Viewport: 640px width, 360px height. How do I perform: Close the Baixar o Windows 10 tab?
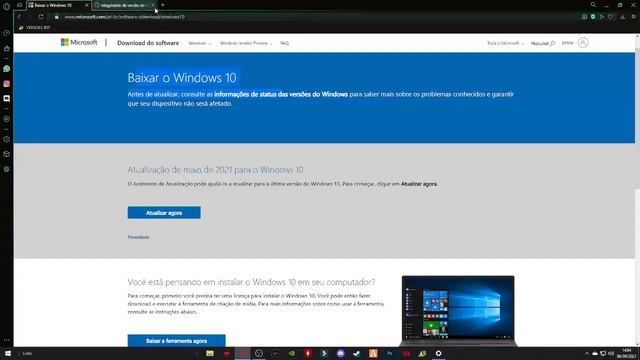point(87,5)
